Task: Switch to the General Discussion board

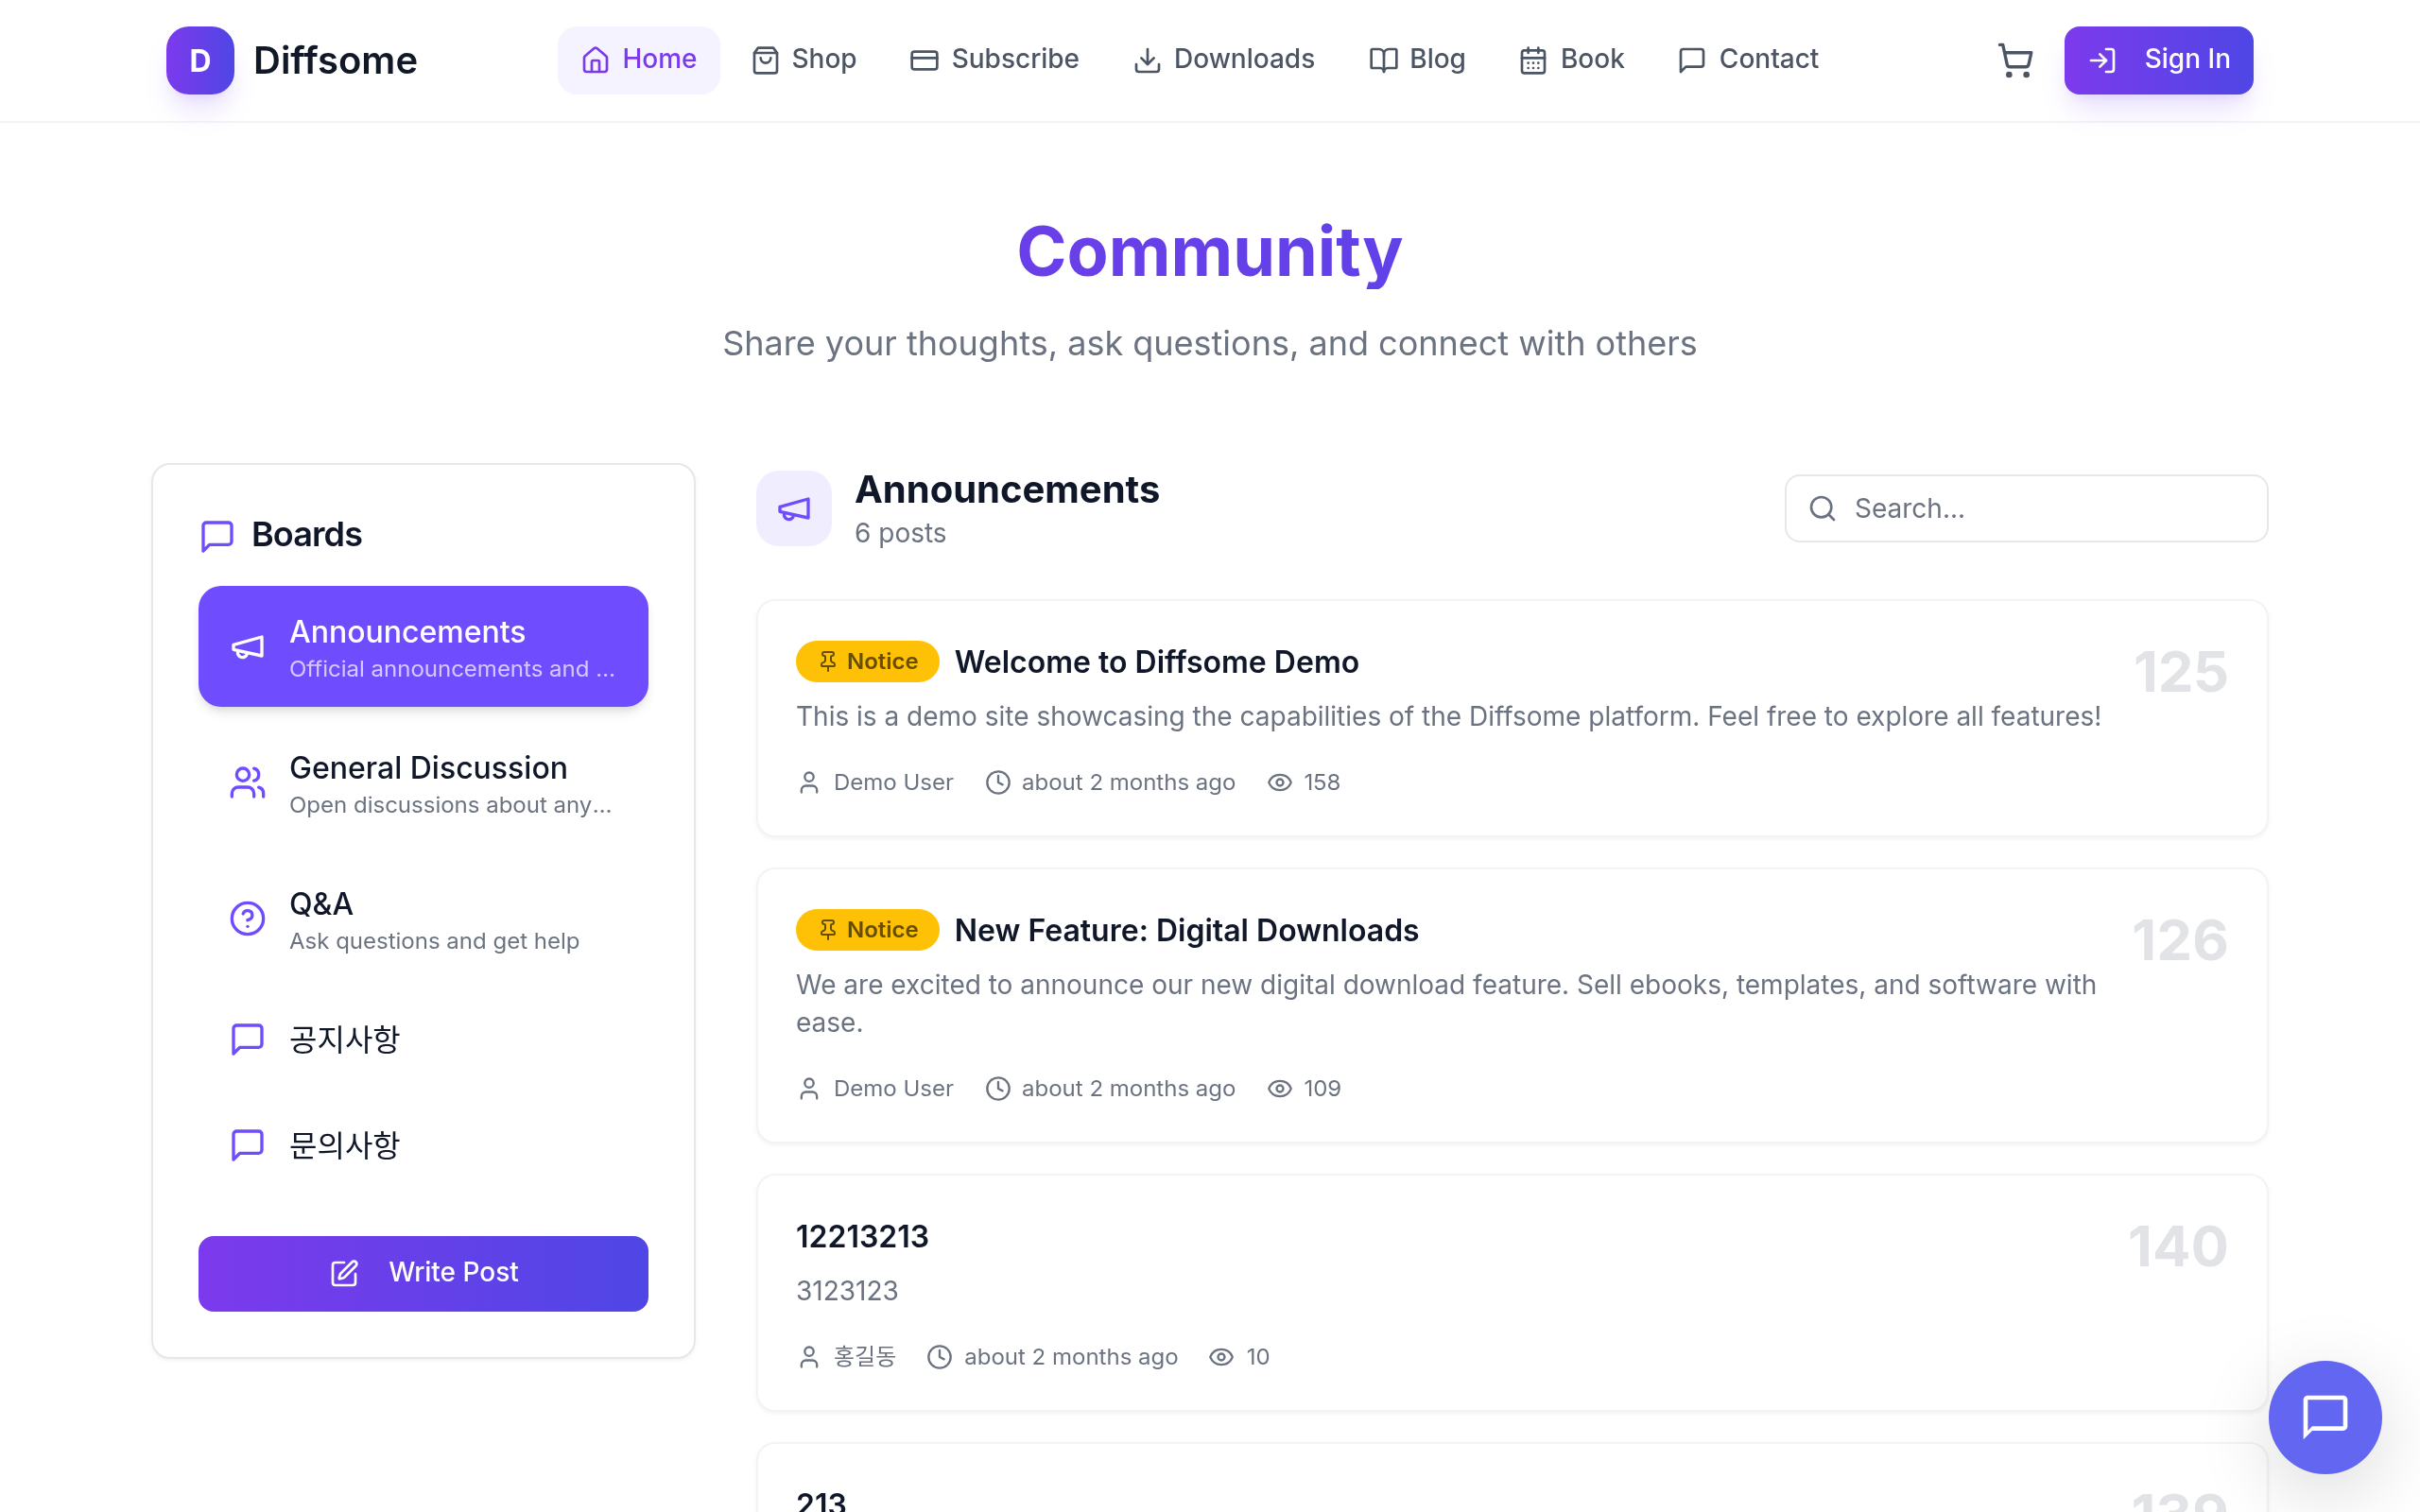Action: click(423, 783)
